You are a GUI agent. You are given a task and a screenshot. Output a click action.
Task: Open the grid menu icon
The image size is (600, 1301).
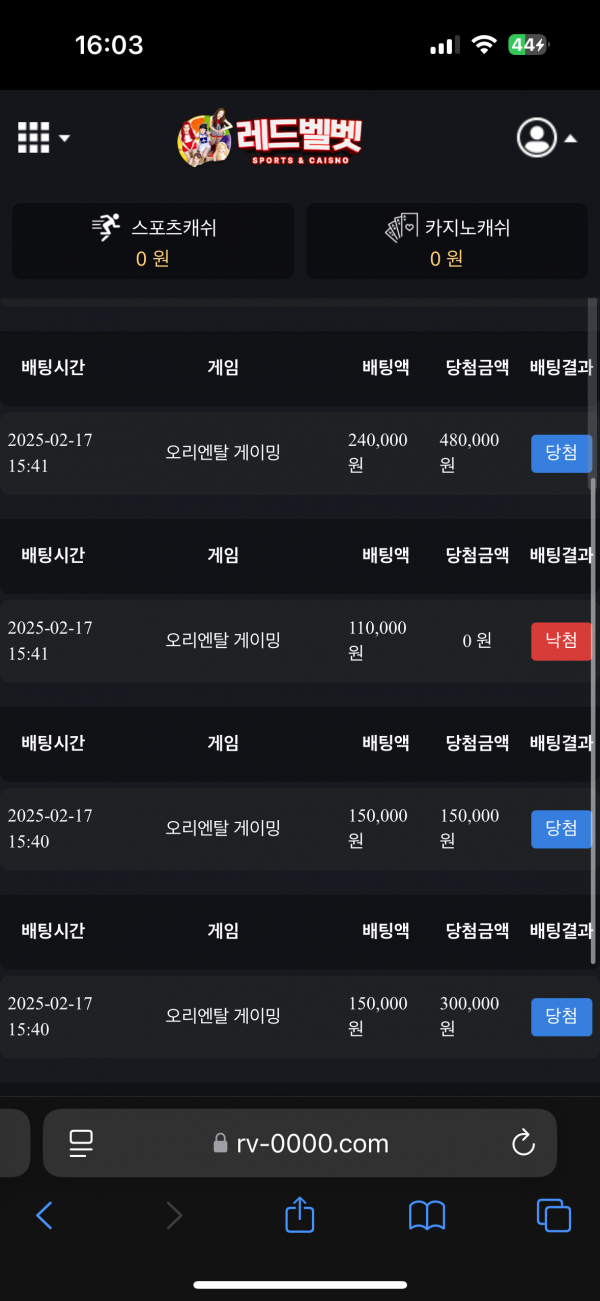34,138
